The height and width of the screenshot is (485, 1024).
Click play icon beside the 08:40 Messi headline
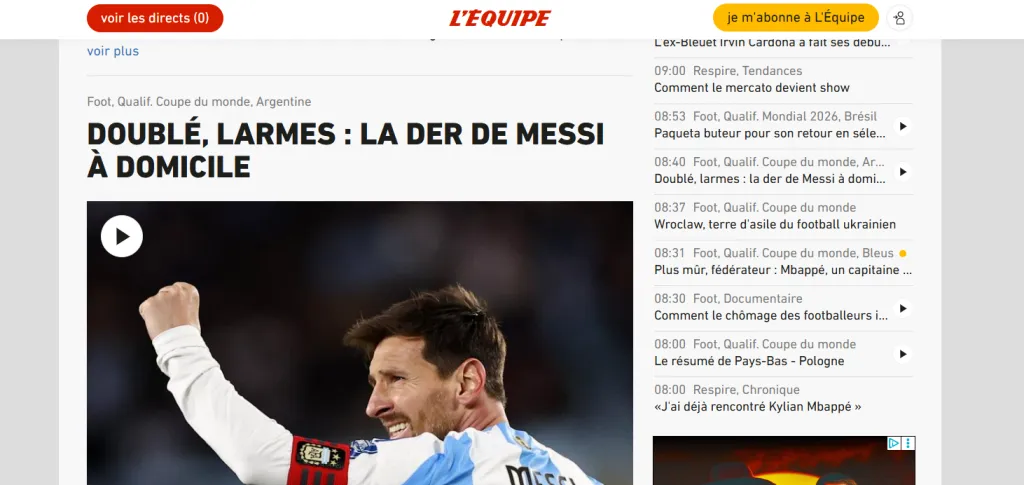(903, 172)
